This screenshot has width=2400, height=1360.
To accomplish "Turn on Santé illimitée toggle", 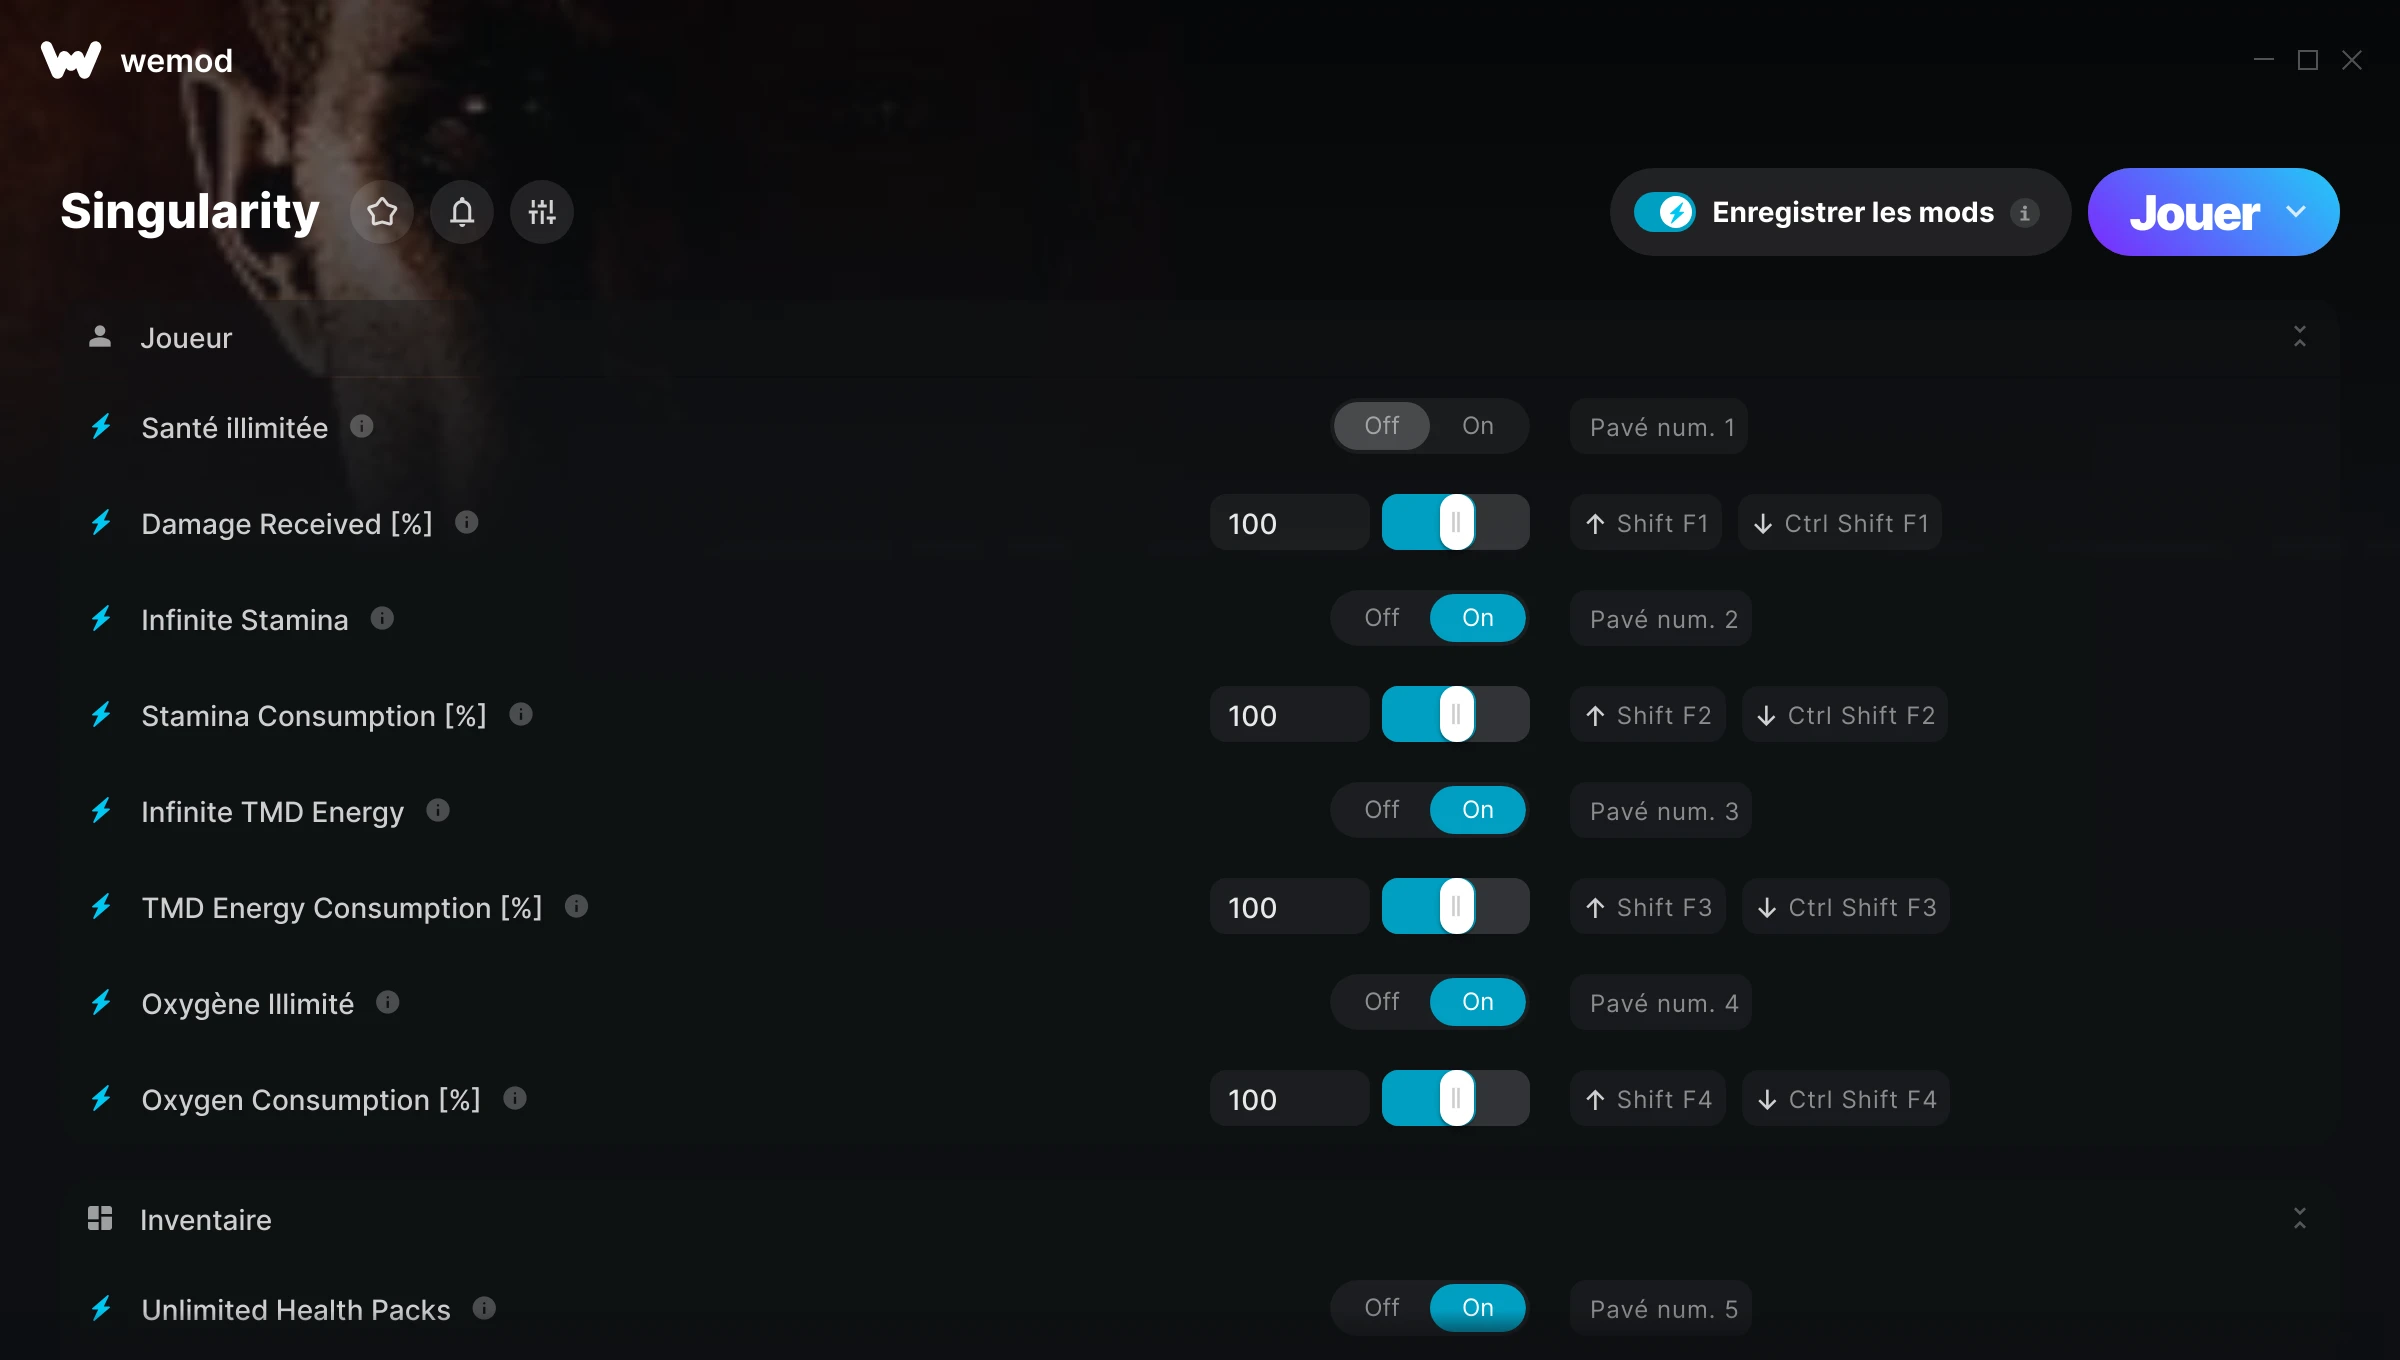I will (1477, 426).
